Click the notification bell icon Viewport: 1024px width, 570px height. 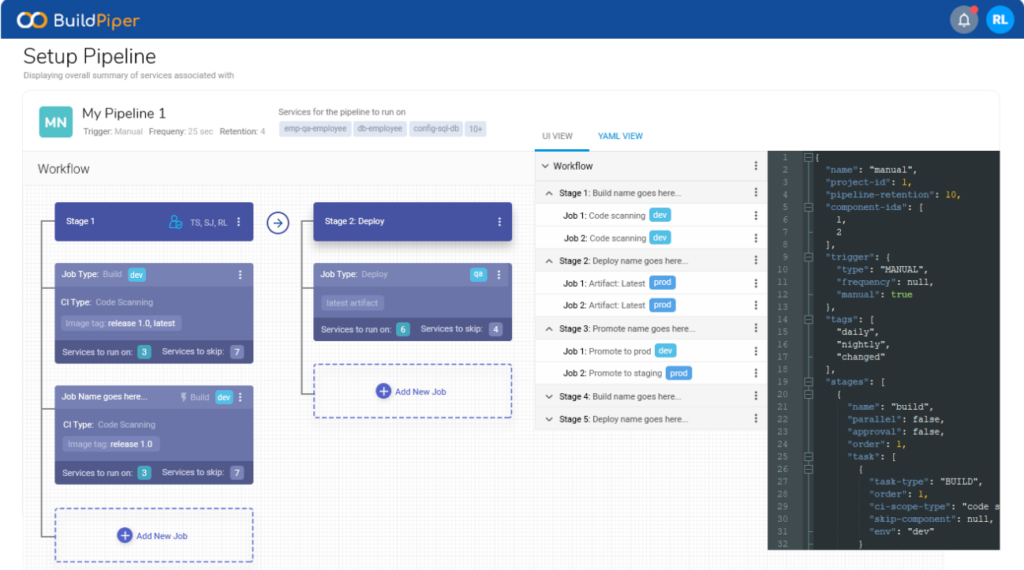[963, 20]
